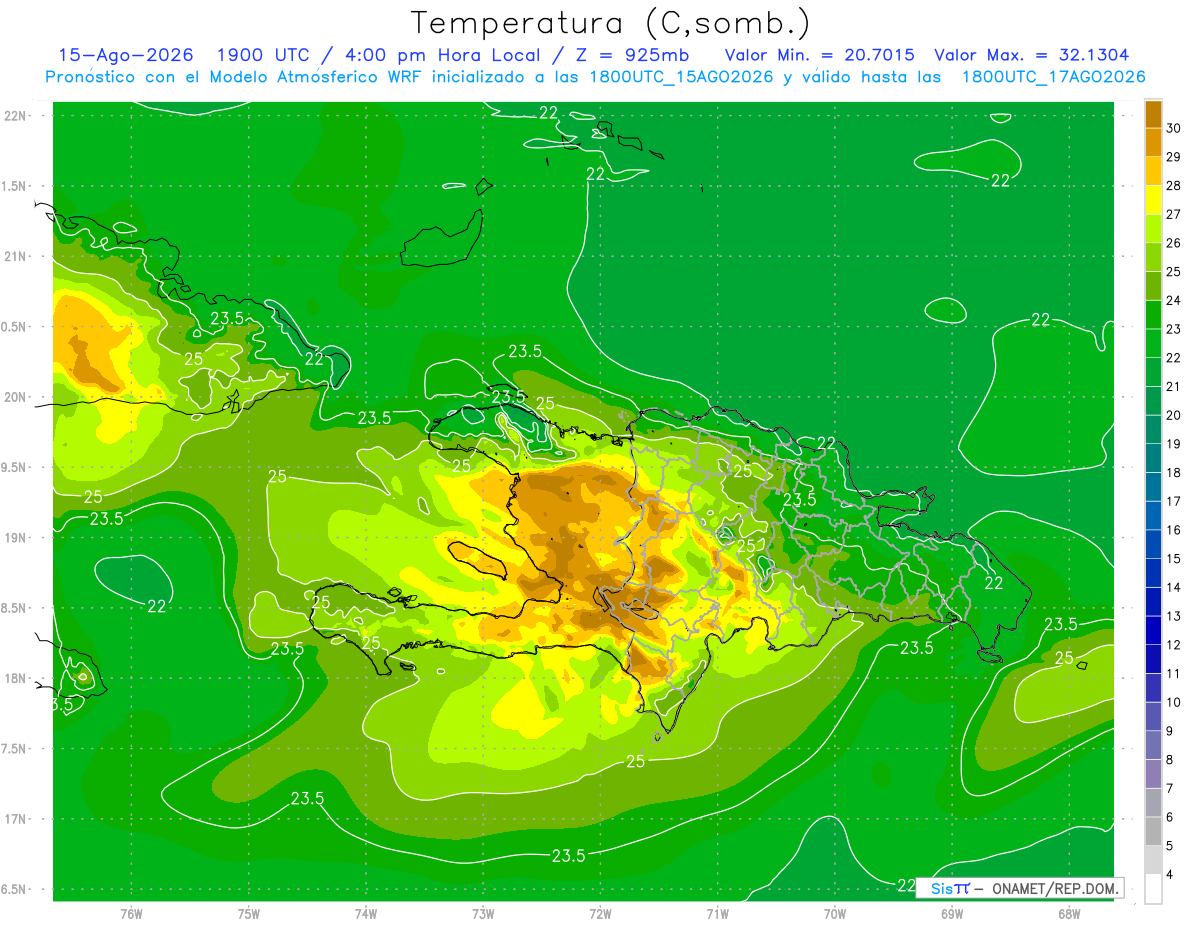Click the '7' label on color scale
This screenshot has width=1200, height=927.
click(1170, 788)
